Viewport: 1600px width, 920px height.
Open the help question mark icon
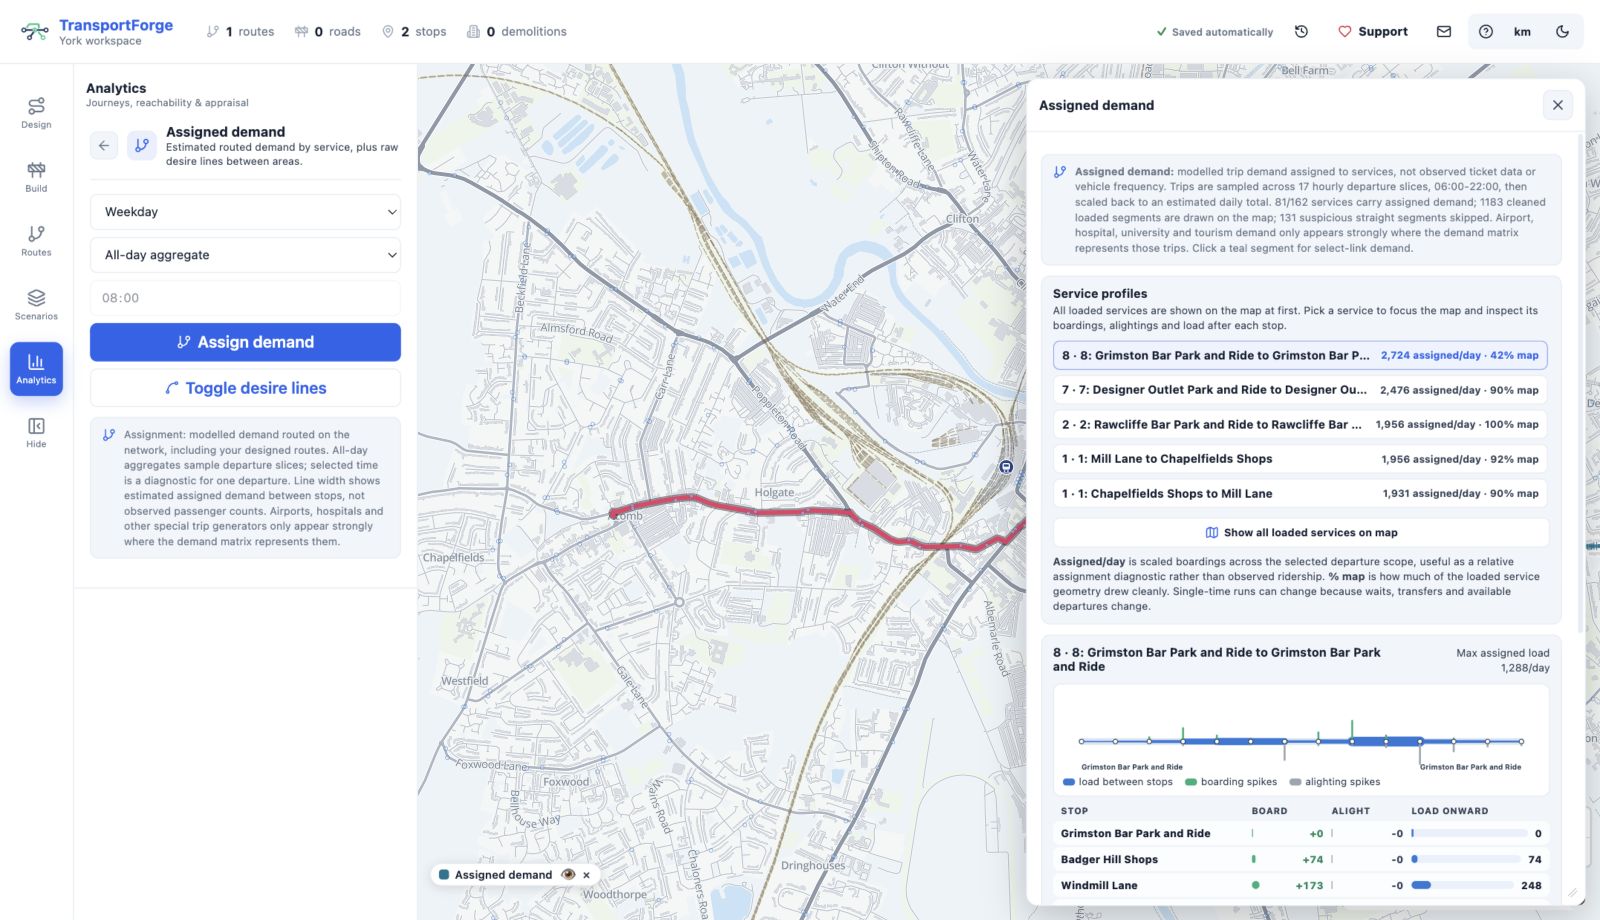pyautogui.click(x=1486, y=32)
